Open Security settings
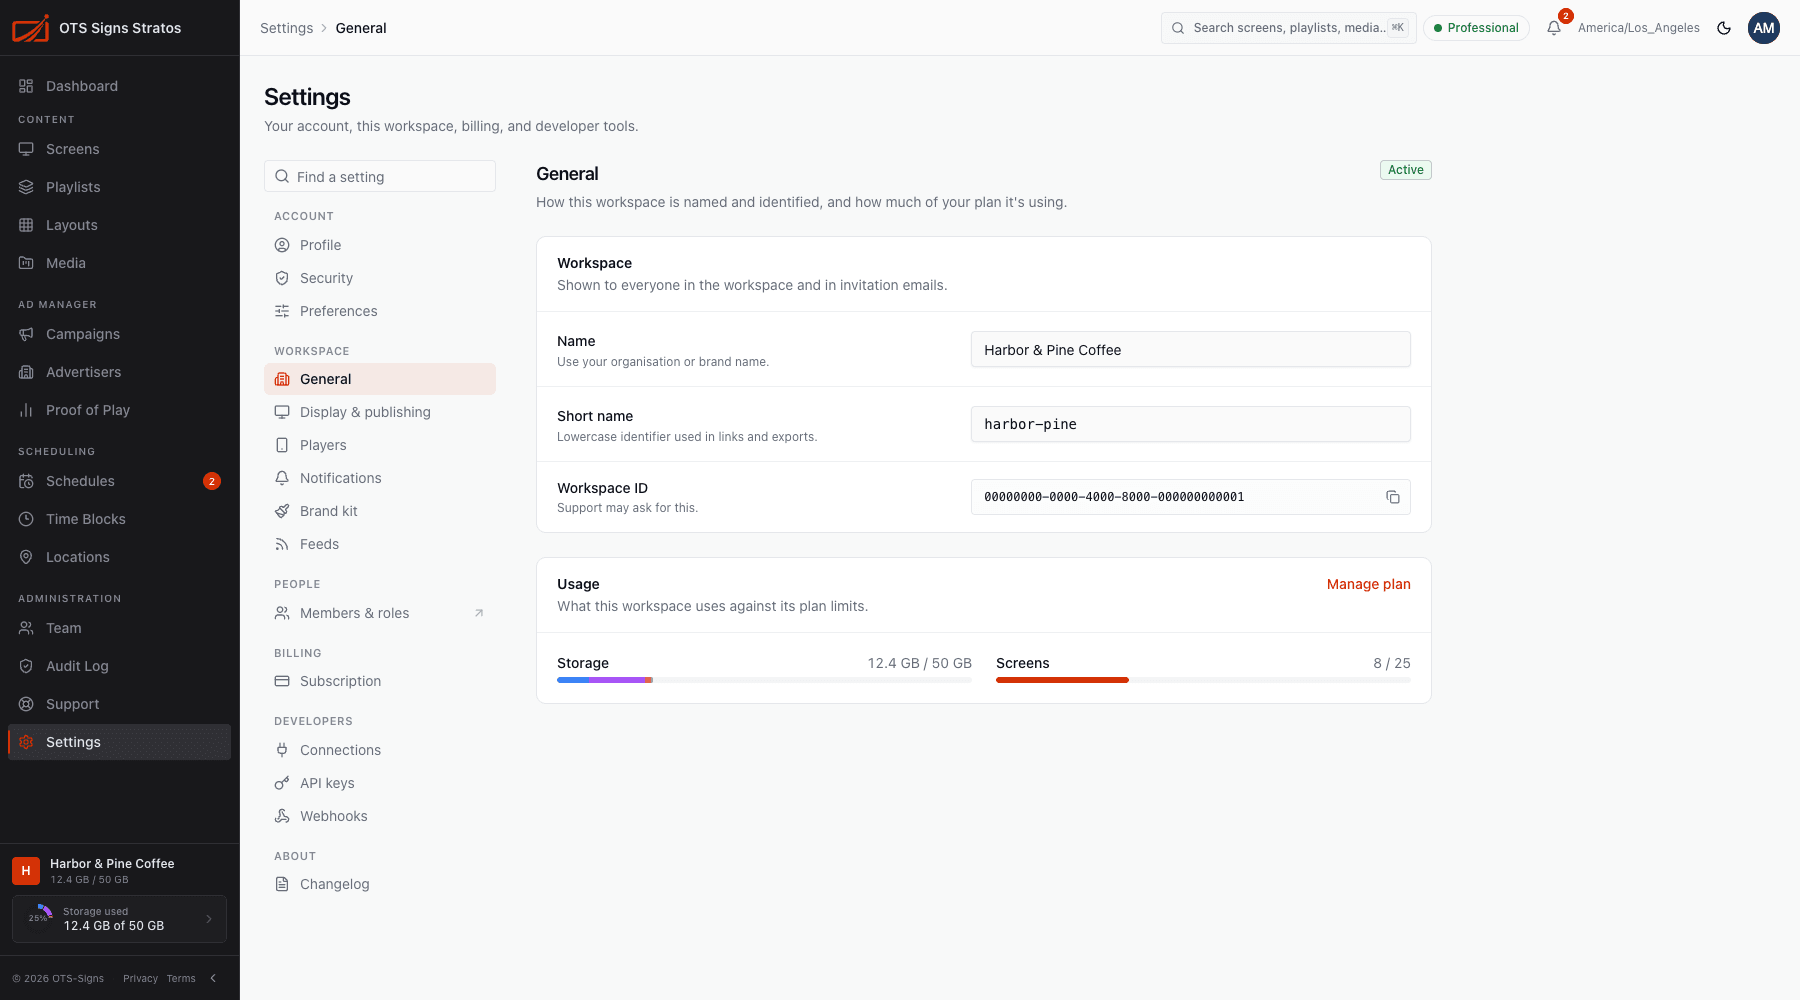Viewport: 1800px width, 1000px height. click(380, 278)
